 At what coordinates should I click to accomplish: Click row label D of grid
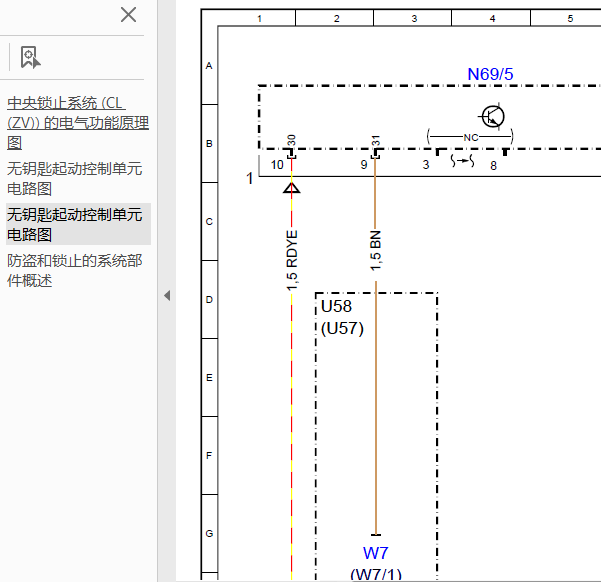tap(209, 299)
